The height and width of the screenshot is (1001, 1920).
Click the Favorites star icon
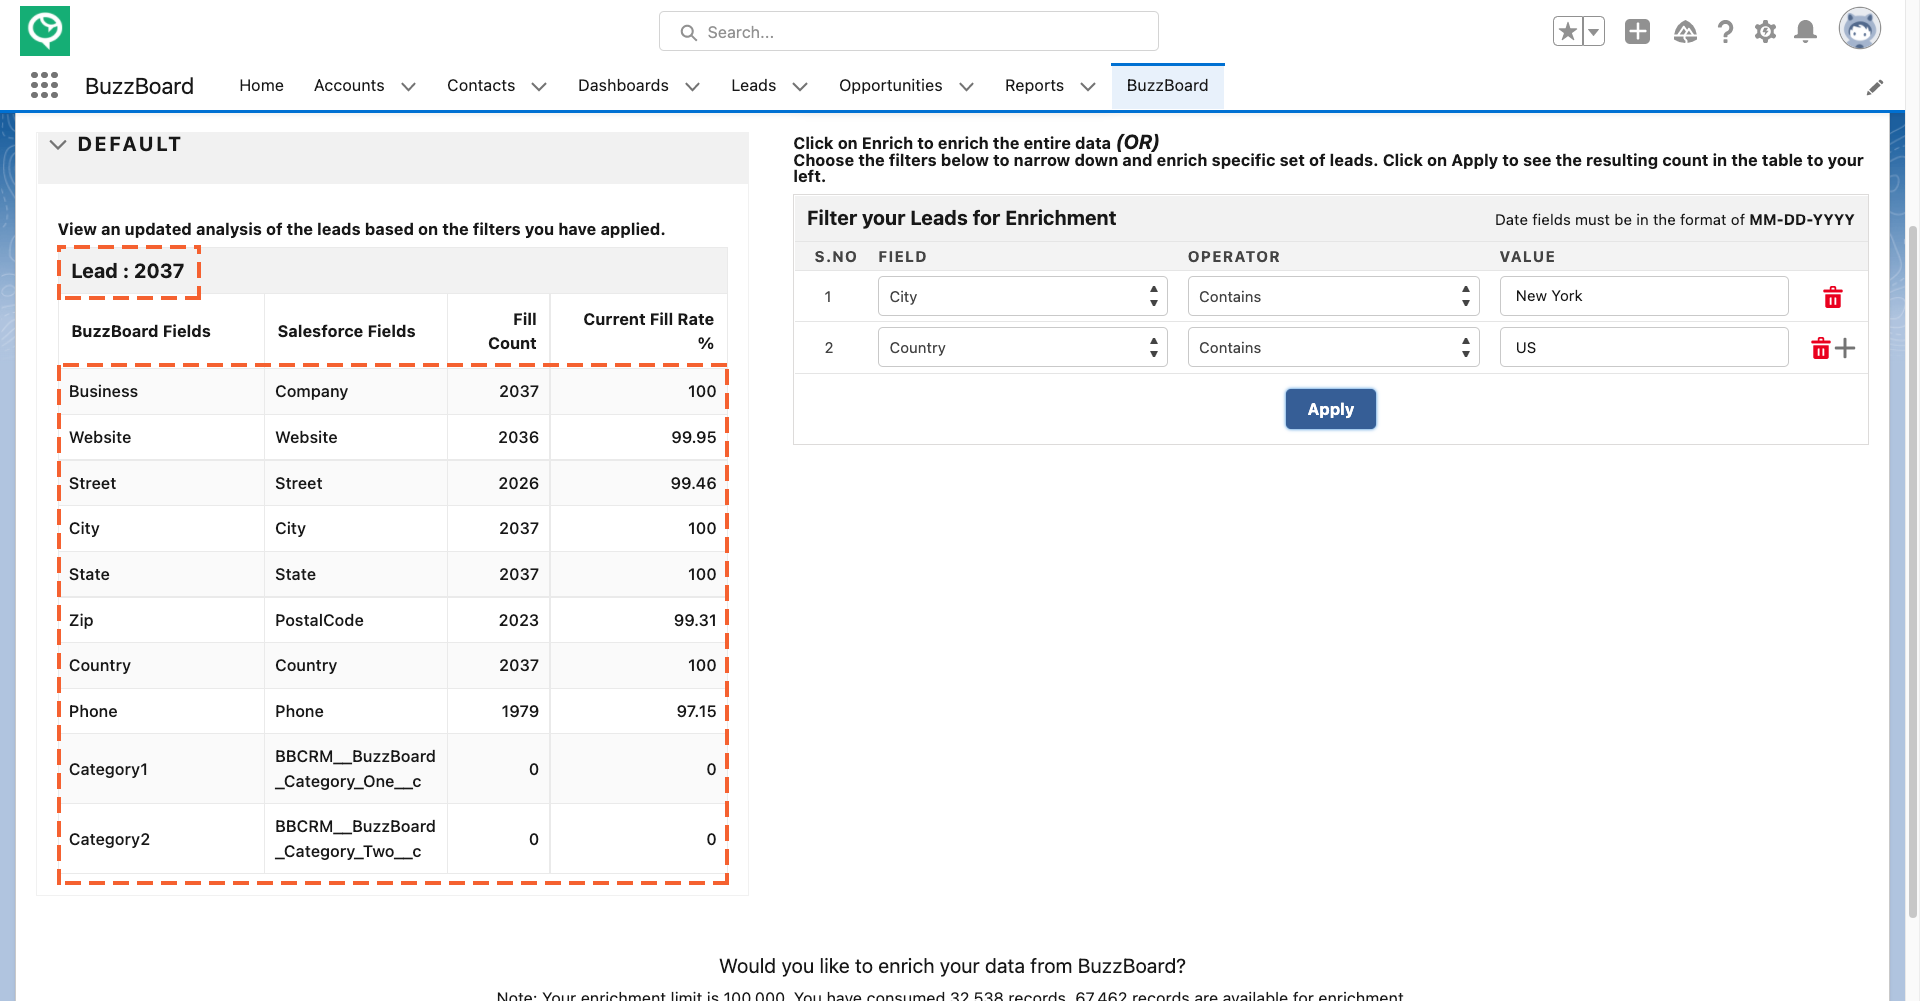(x=1567, y=32)
